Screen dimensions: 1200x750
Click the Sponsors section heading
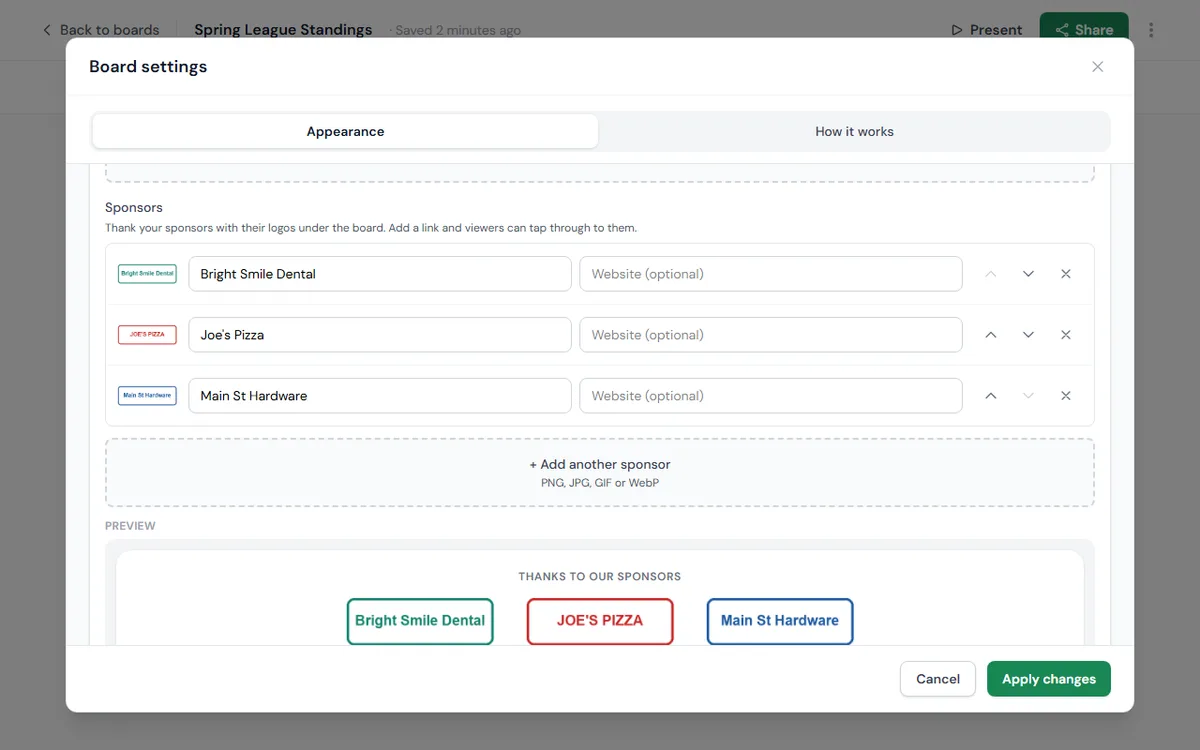pyautogui.click(x=134, y=208)
